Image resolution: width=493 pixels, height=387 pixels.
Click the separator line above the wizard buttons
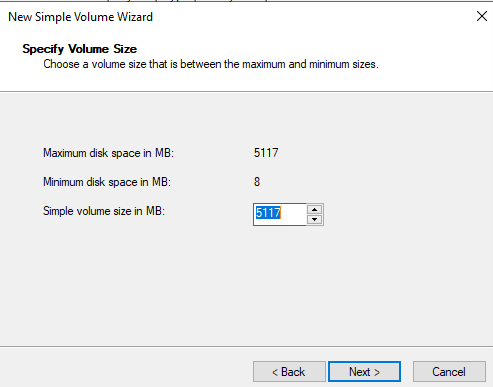point(246,346)
